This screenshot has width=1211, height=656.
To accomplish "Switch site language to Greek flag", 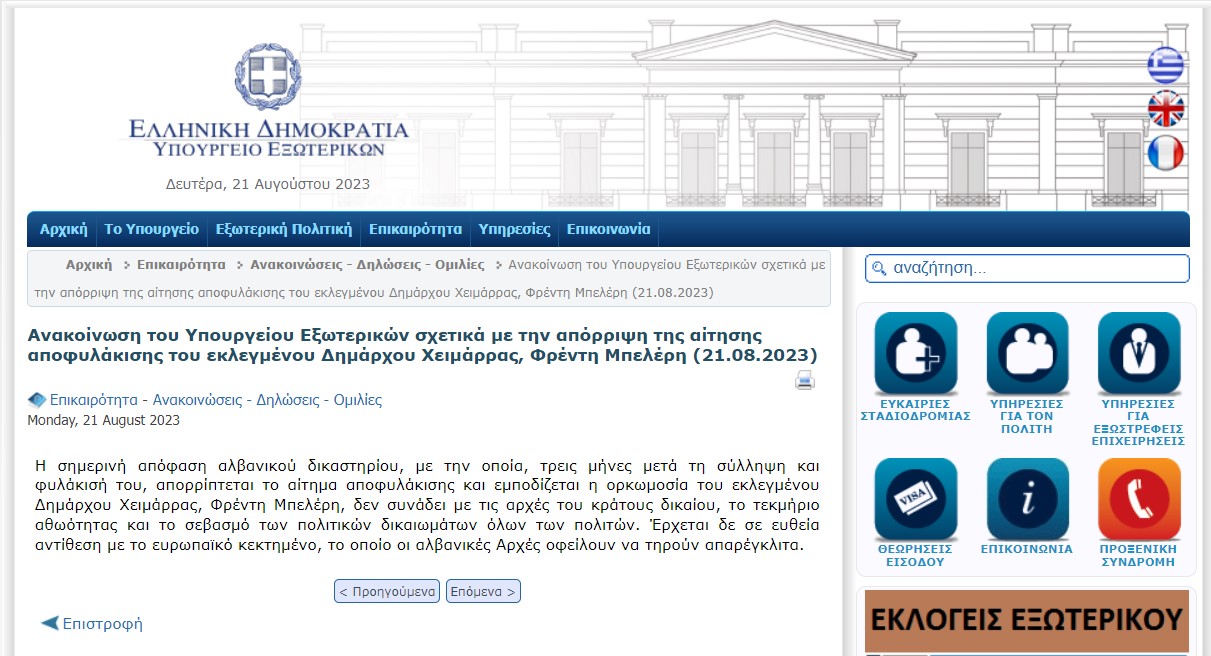I will 1165,66.
